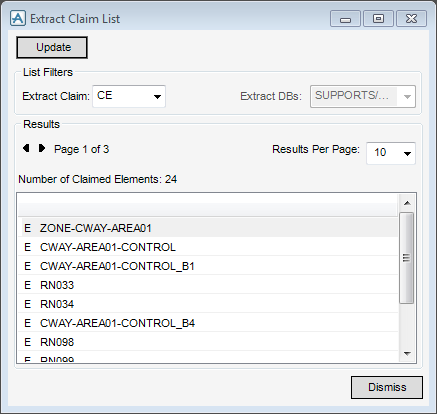The image size is (437, 414).
Task: Click scrollbar up arrow in results list
Action: click(x=407, y=203)
